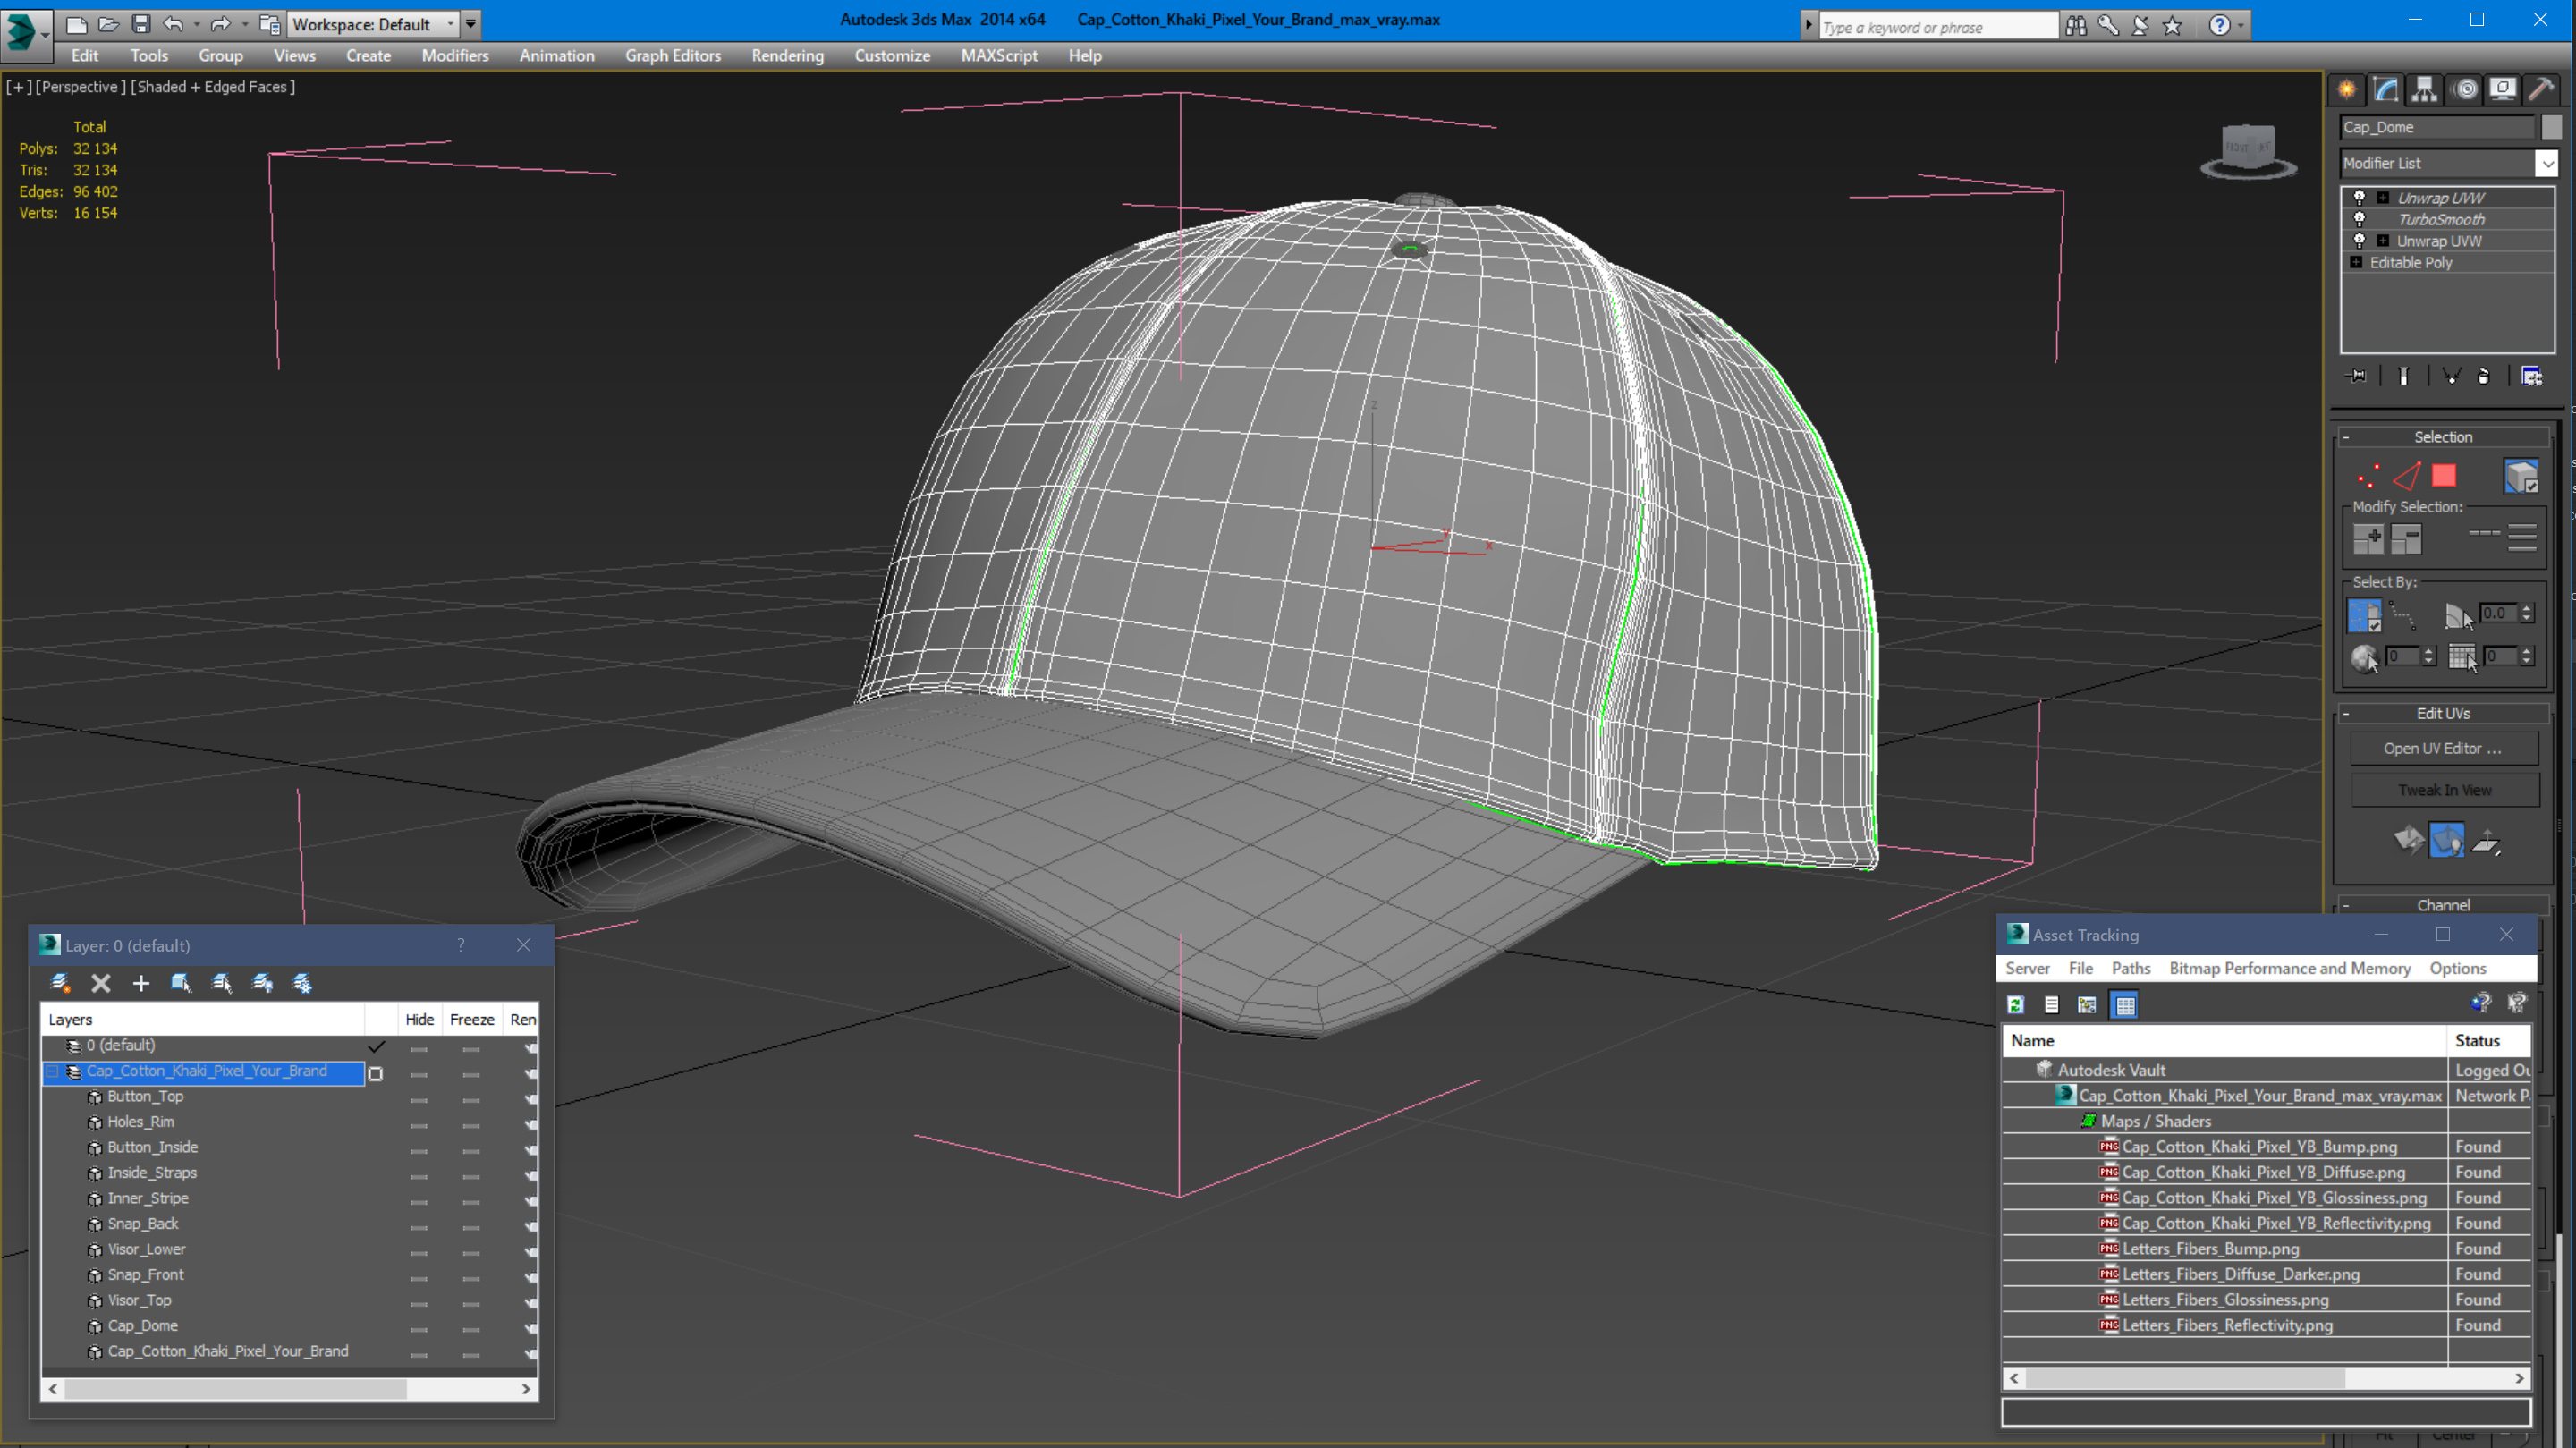Open the Hierarchy command panel tab
This screenshot has width=2576, height=1448.
(2424, 90)
